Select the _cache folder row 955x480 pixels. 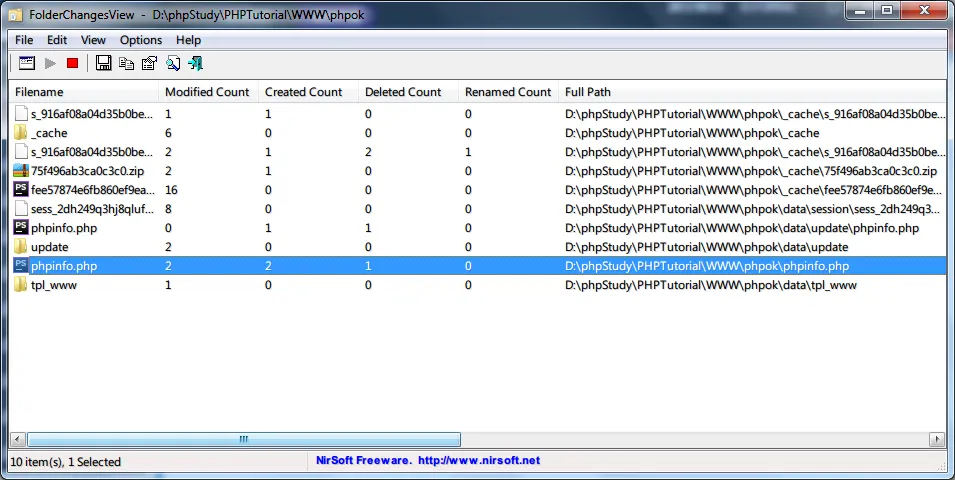click(x=49, y=133)
